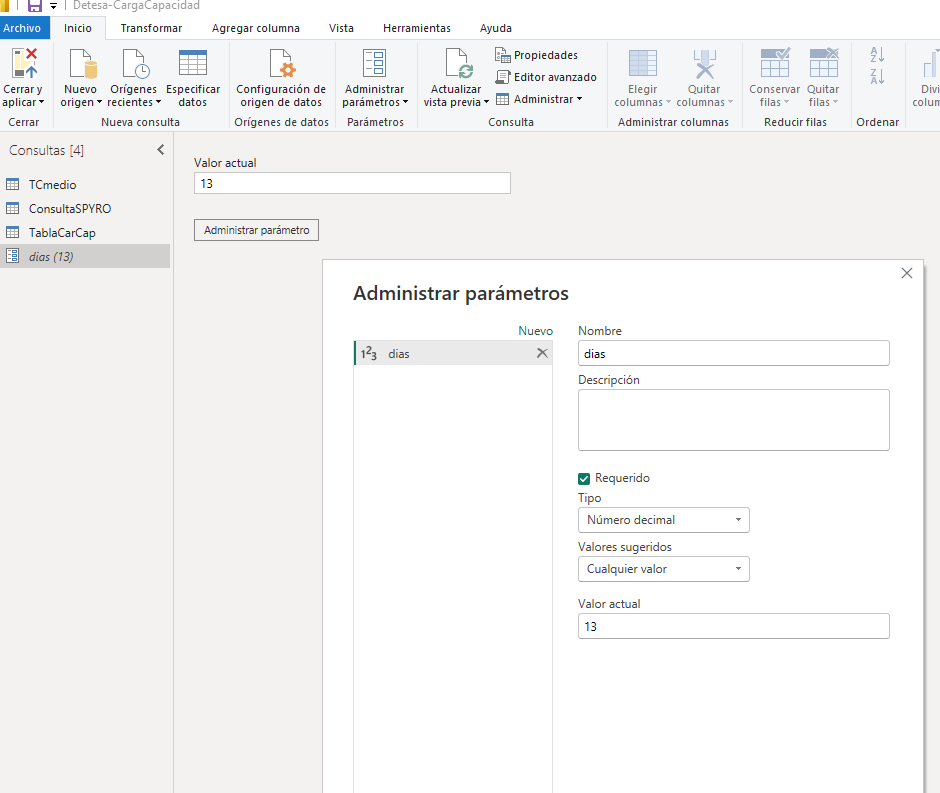Switch to Agregar columna tab
940x793 pixels.
255,28
